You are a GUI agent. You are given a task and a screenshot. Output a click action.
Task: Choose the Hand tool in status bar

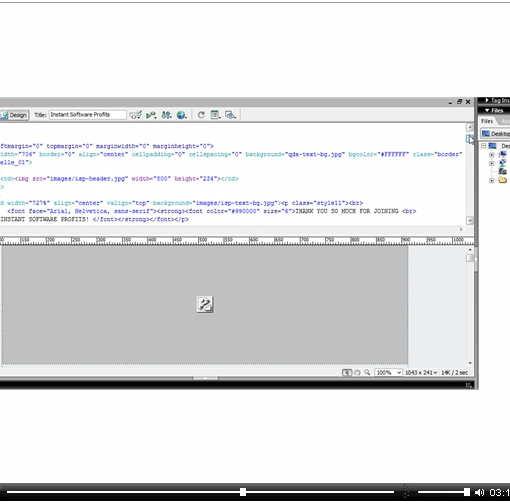tap(357, 372)
